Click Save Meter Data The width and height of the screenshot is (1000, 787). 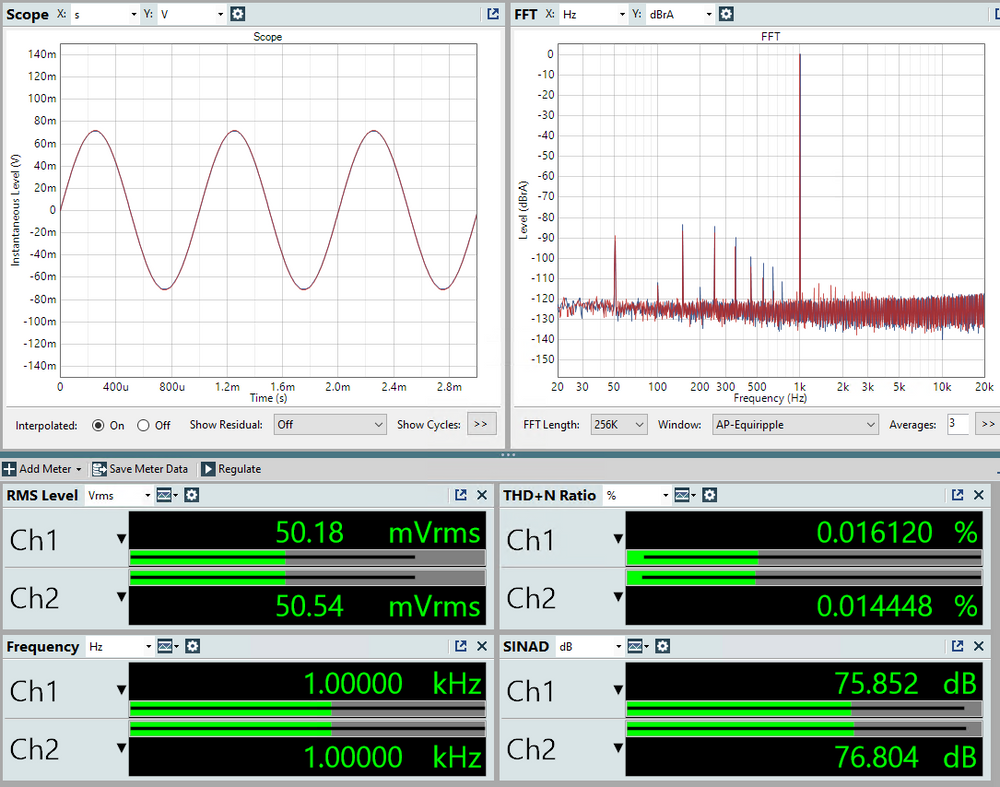tap(140, 469)
